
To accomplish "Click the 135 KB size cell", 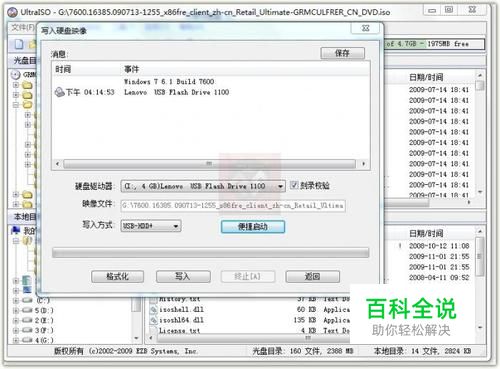I will [x=304, y=320].
